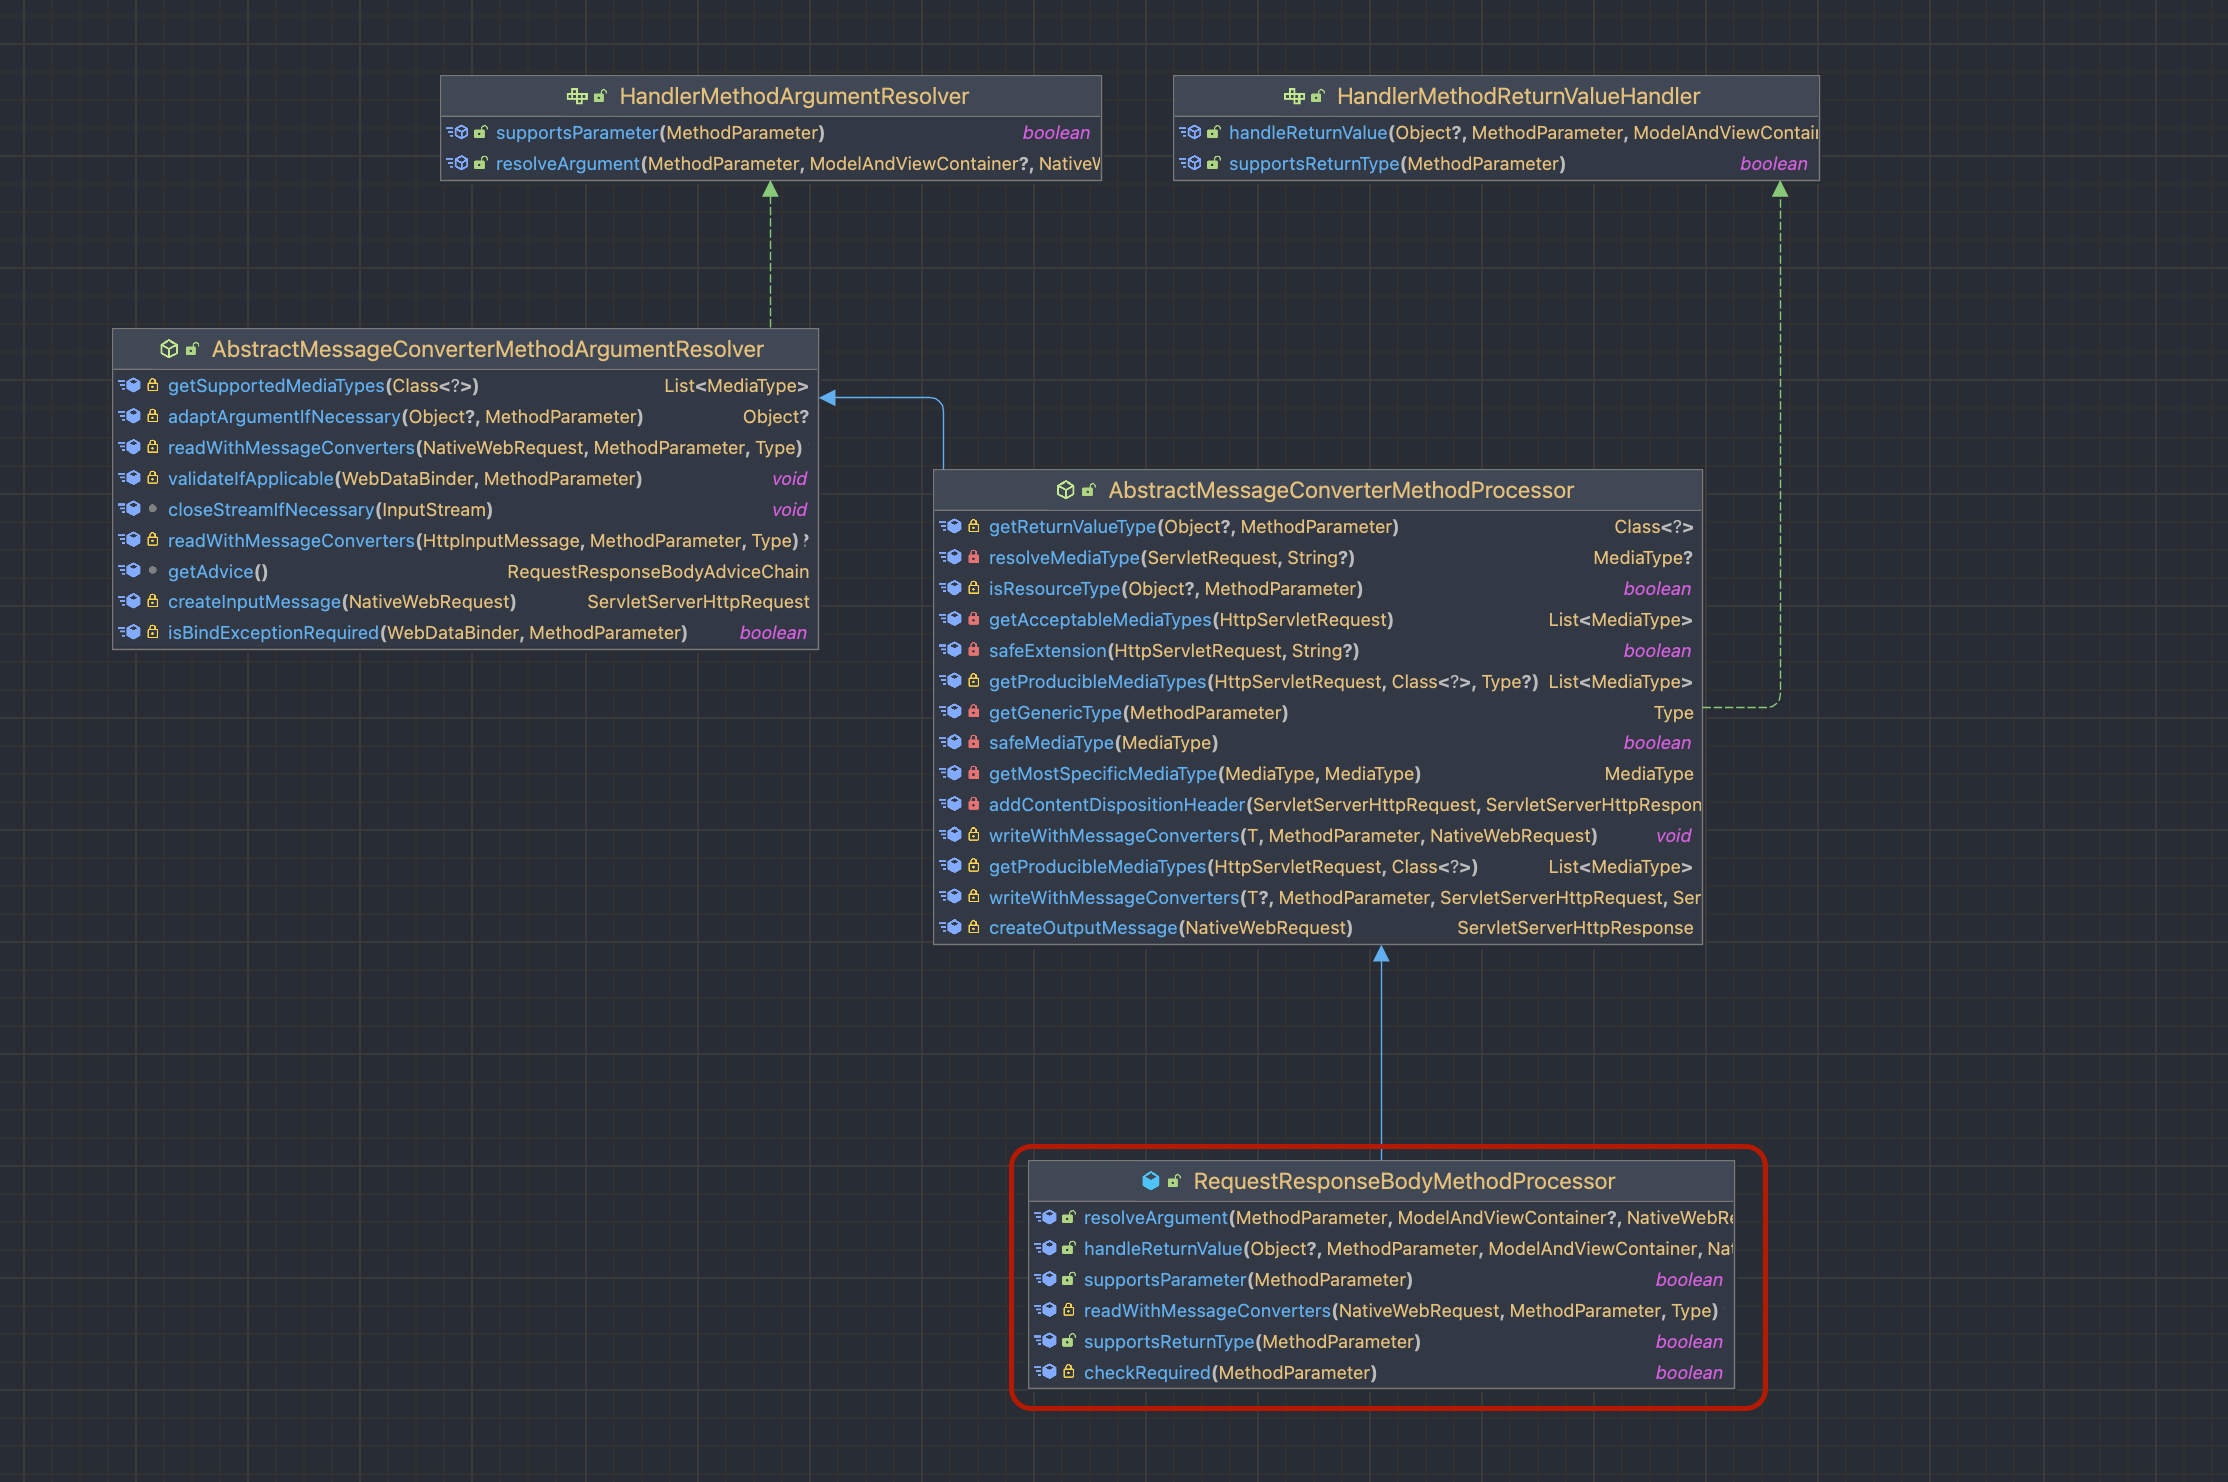2228x1482 pixels.
Task: Click the visibility dot icon beside getAdvice()
Action: pos(152,571)
